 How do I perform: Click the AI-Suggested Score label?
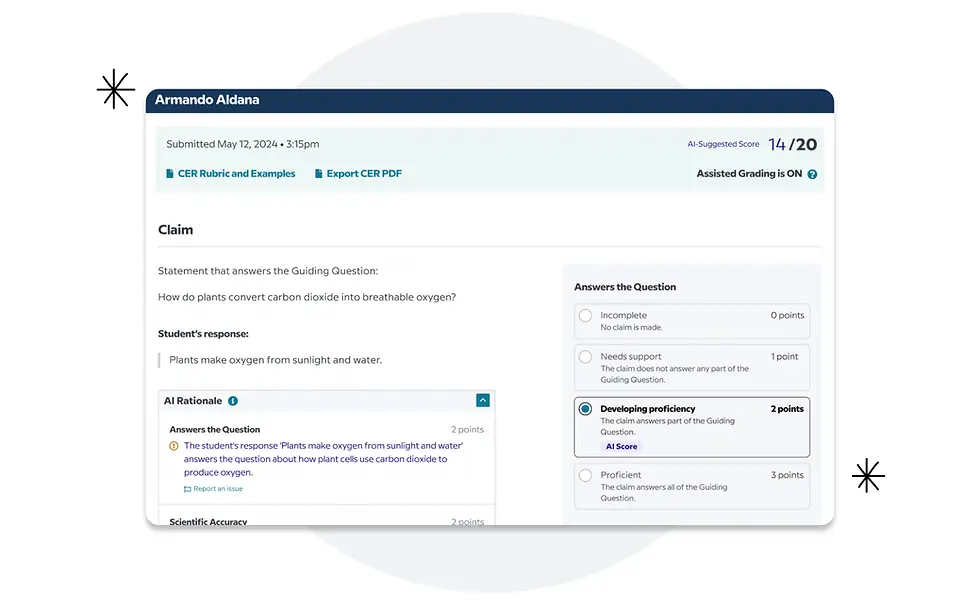pyautogui.click(x=723, y=144)
